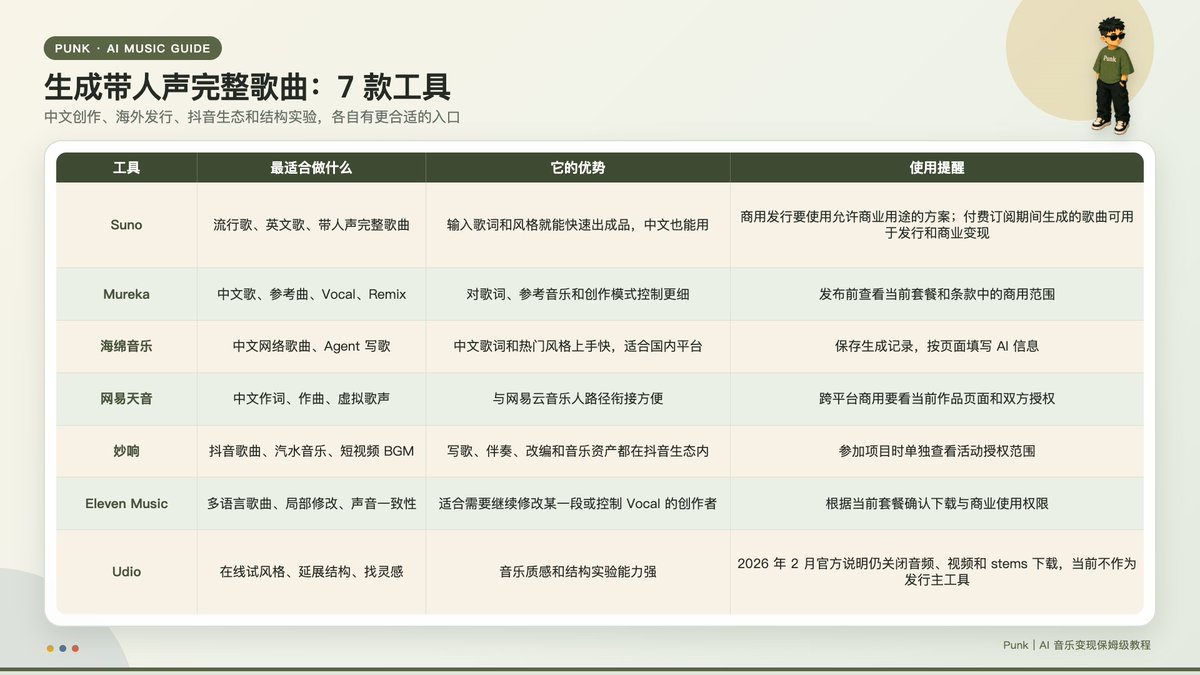Click the cell 流行歌、英文歌、带人声完整歌曲

click(311, 225)
